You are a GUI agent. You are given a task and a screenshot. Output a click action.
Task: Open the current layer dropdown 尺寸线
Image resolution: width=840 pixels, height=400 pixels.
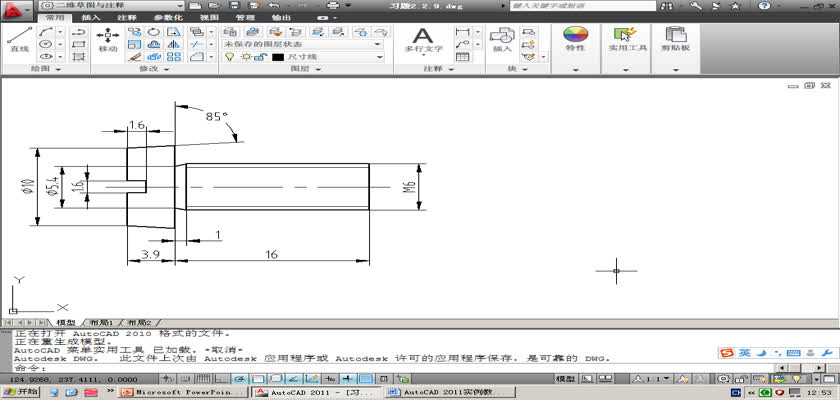click(303, 57)
